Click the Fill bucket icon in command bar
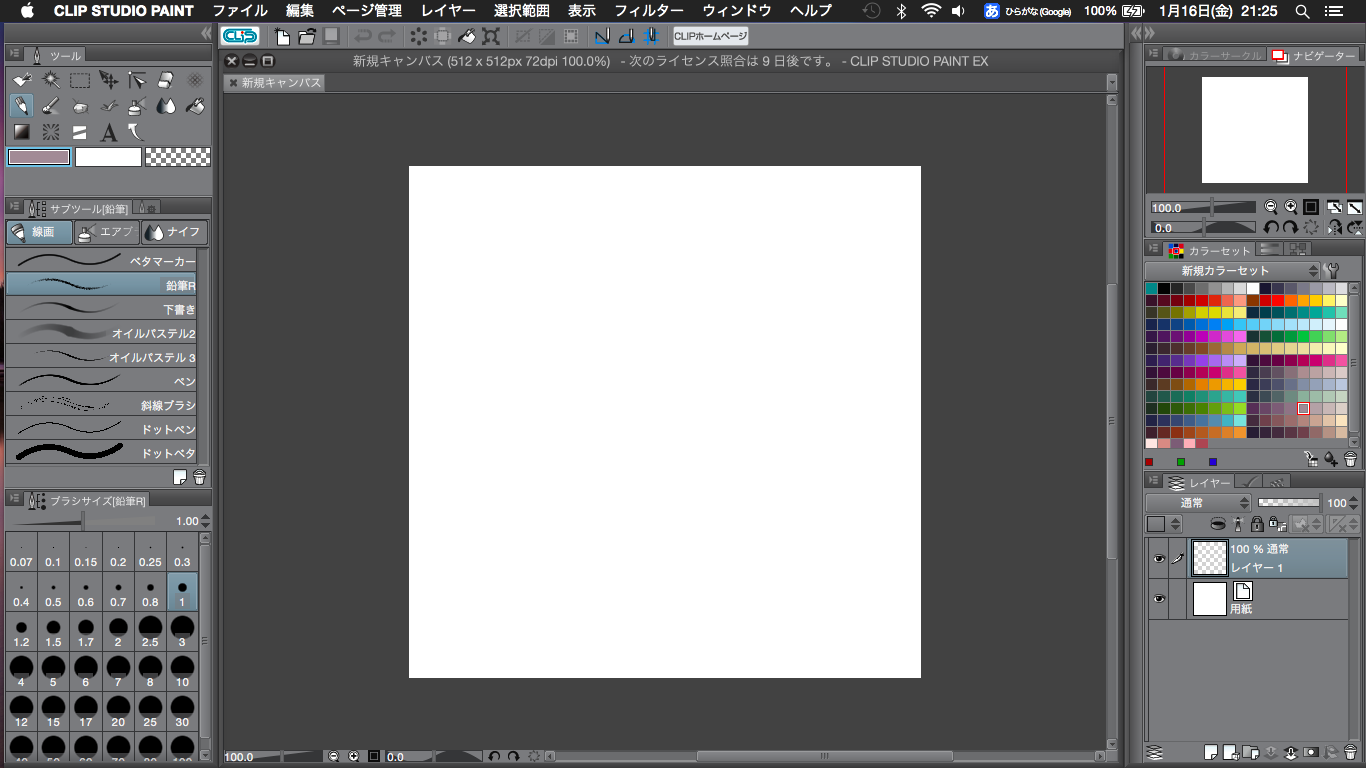 point(466,37)
